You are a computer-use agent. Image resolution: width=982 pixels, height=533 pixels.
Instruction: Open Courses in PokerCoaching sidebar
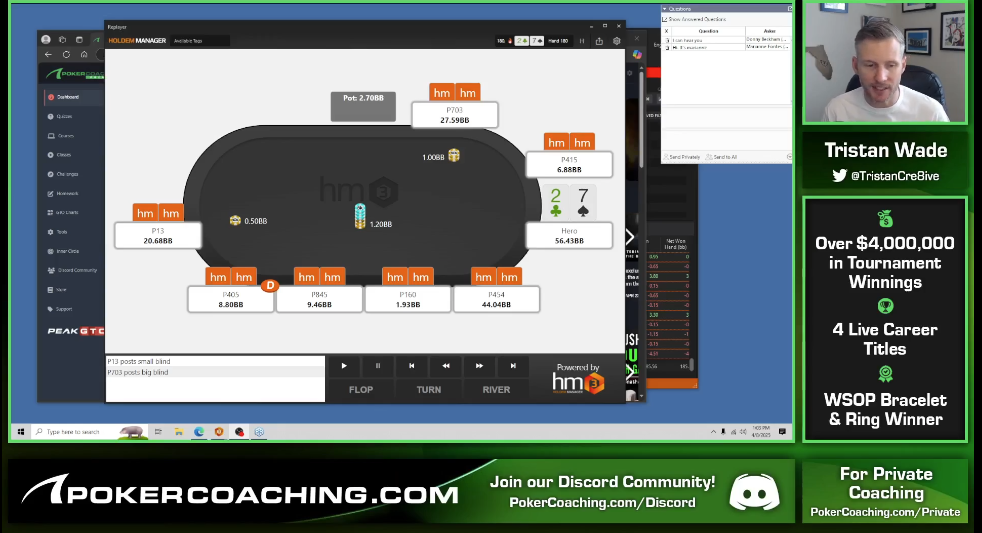tap(65, 136)
